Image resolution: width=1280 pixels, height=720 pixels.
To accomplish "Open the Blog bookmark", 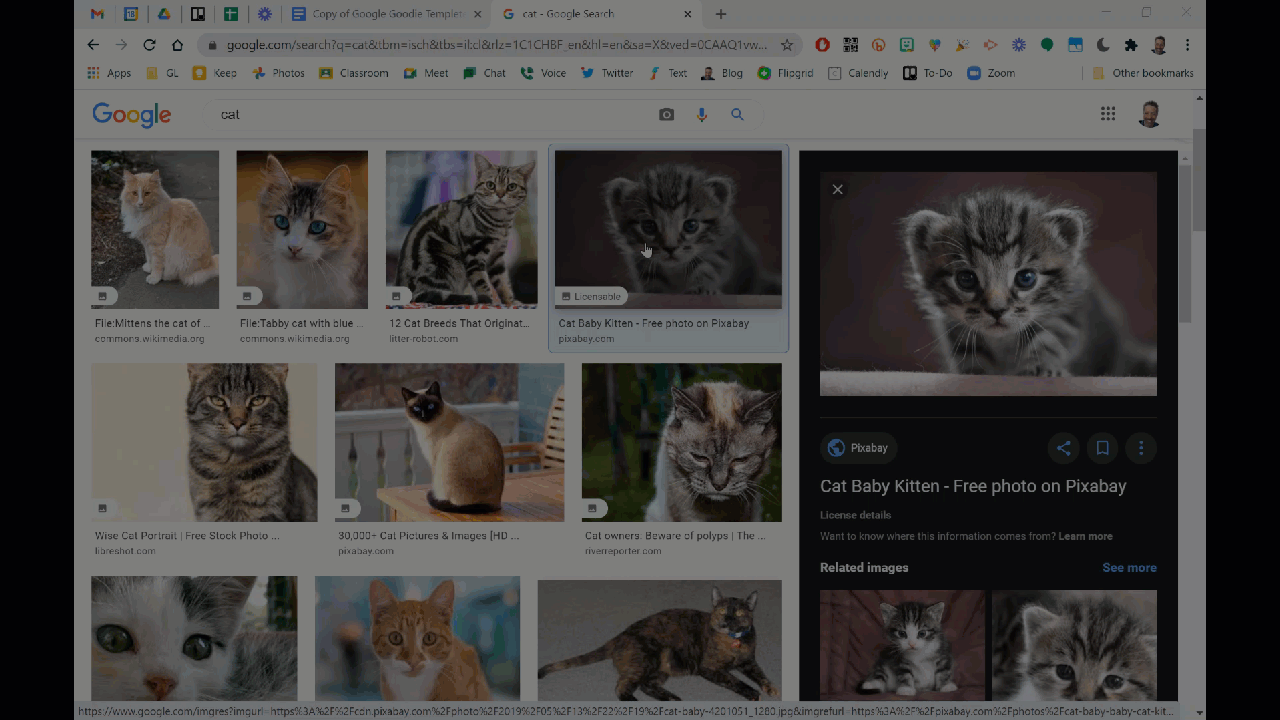I will [x=722, y=73].
